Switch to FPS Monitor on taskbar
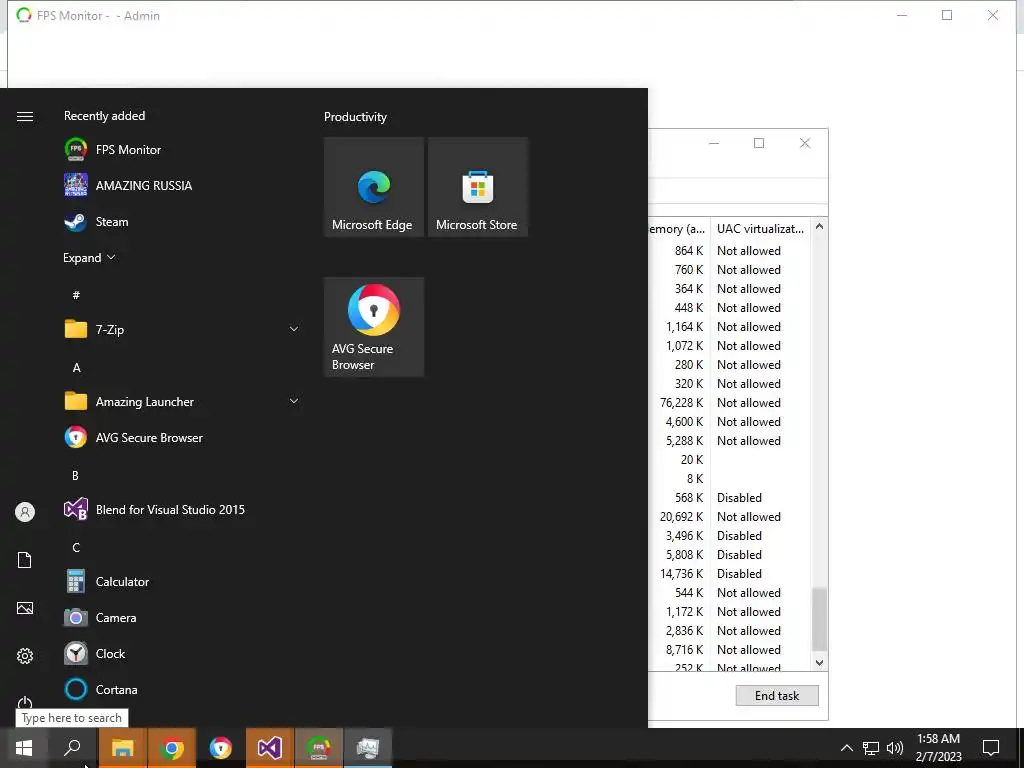 tap(319, 748)
